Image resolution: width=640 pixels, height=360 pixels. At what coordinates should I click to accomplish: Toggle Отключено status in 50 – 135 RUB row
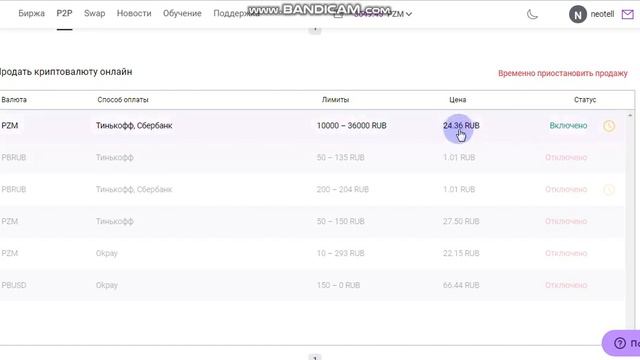point(566,158)
